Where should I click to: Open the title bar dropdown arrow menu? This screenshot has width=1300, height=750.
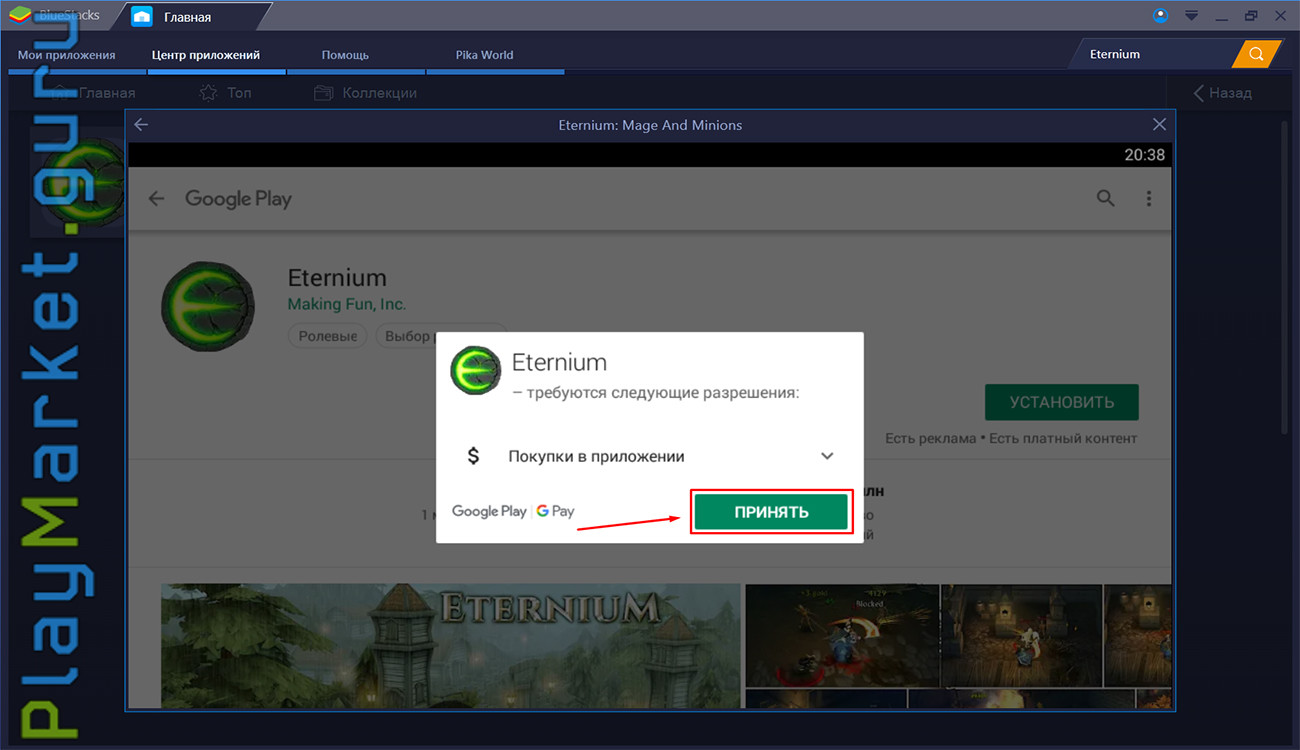point(1191,16)
